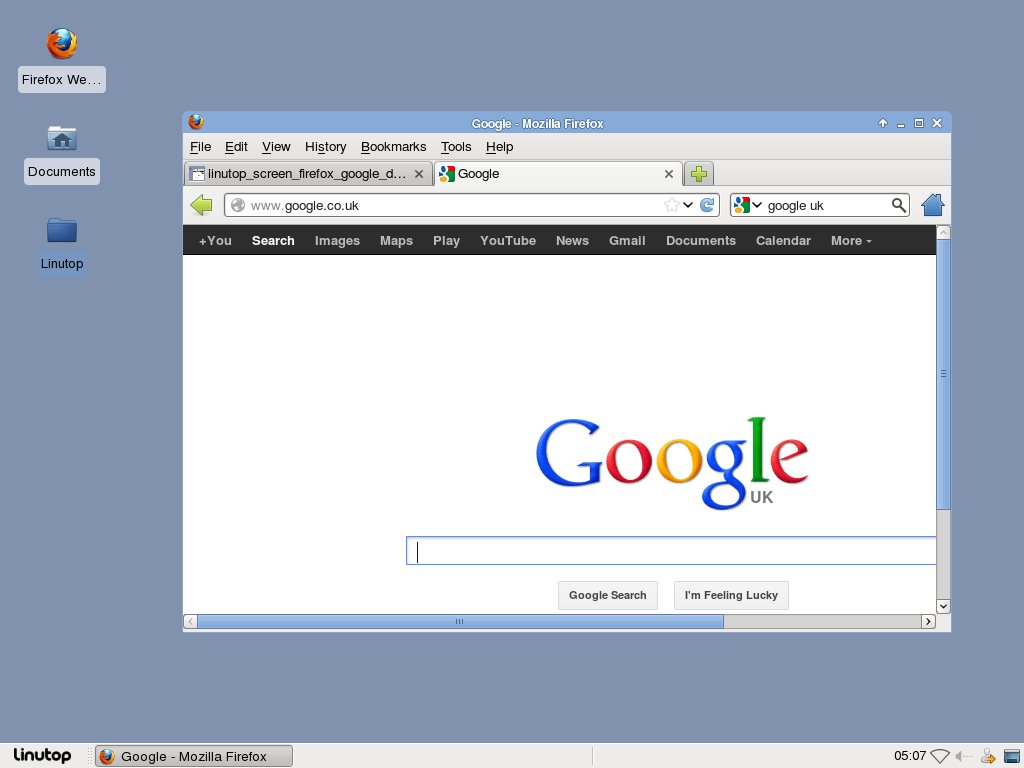The width and height of the screenshot is (1024, 768).
Task: Open the Edit menu
Action: [236, 147]
